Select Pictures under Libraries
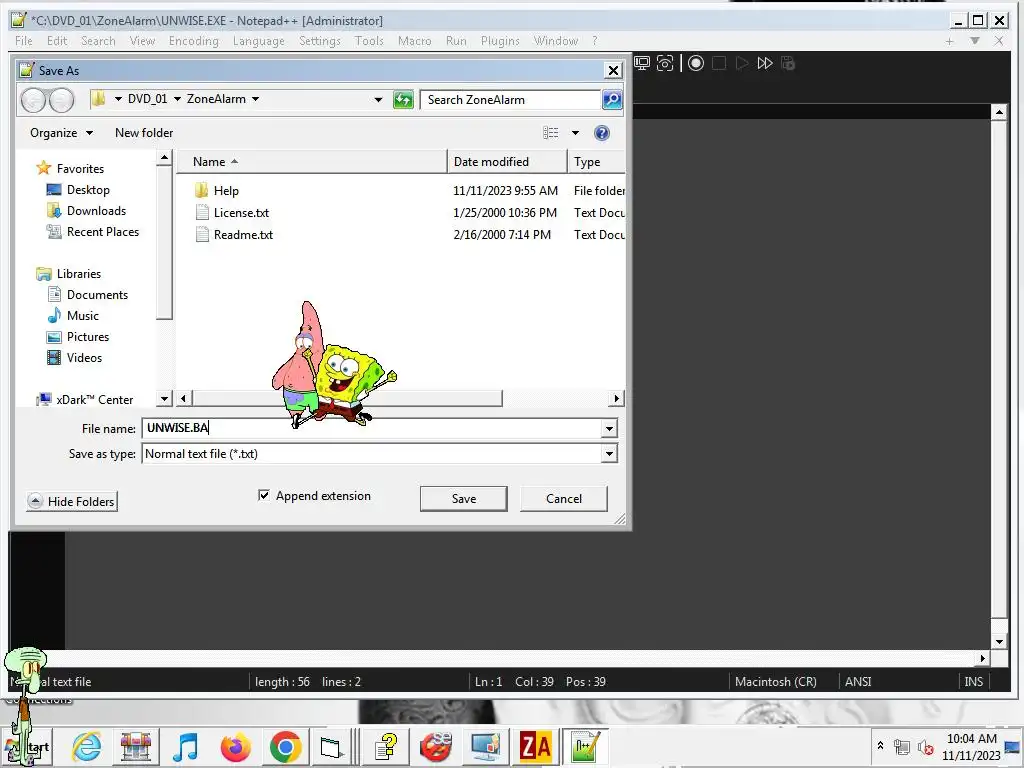This screenshot has width=1024, height=768. coord(78,337)
